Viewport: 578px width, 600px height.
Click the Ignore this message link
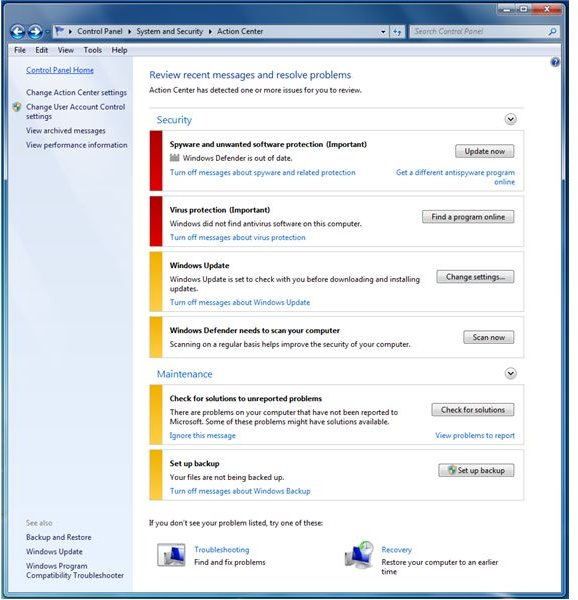[x=202, y=435]
